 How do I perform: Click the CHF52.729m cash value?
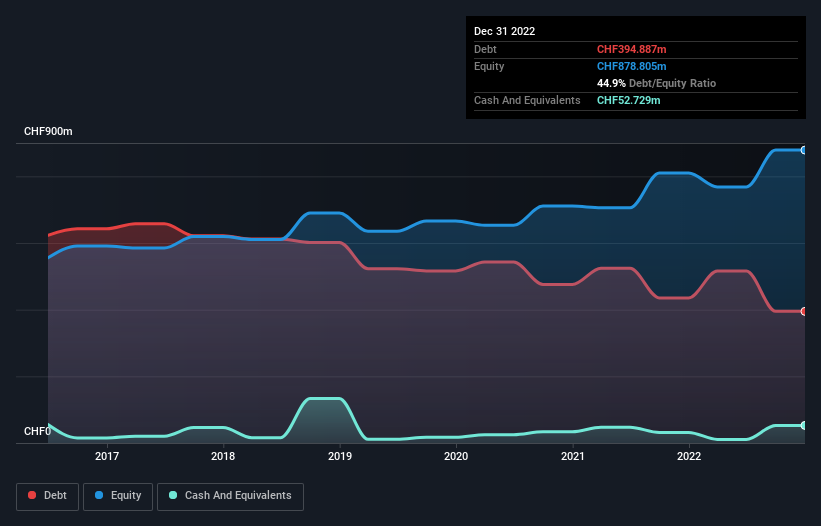(x=628, y=100)
